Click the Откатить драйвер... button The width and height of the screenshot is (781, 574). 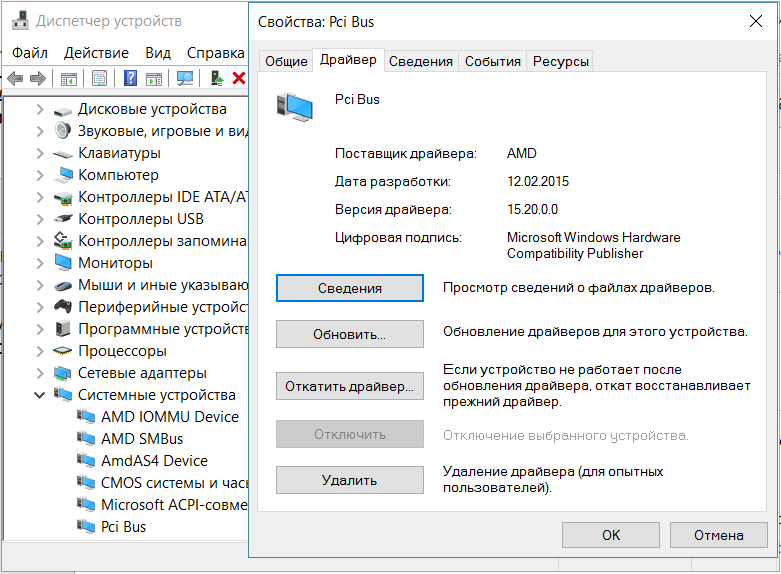point(349,385)
